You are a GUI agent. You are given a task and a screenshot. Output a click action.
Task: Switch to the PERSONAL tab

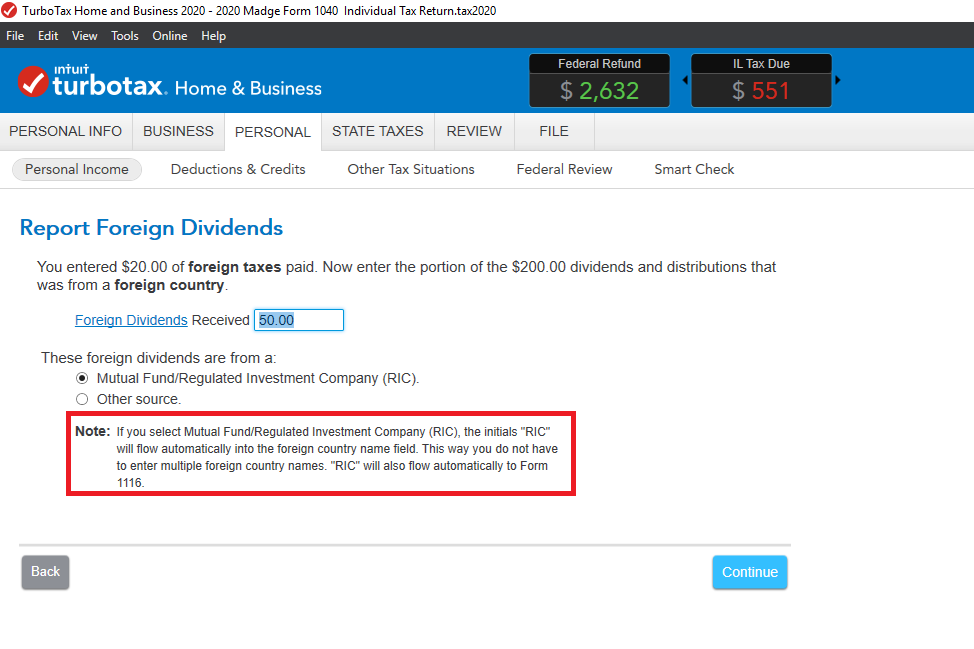[273, 132]
